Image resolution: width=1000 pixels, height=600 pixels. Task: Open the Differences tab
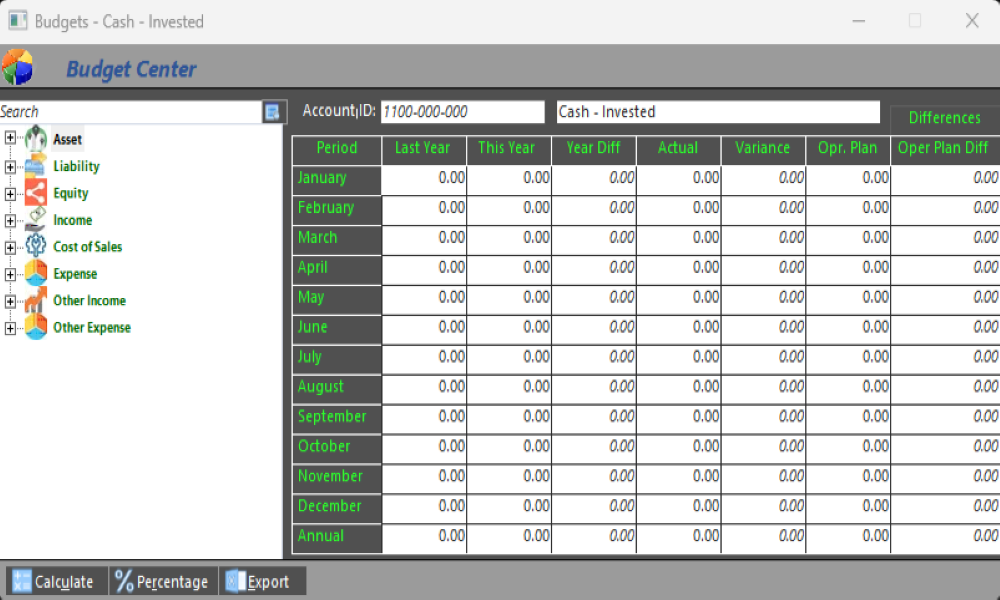click(x=944, y=118)
